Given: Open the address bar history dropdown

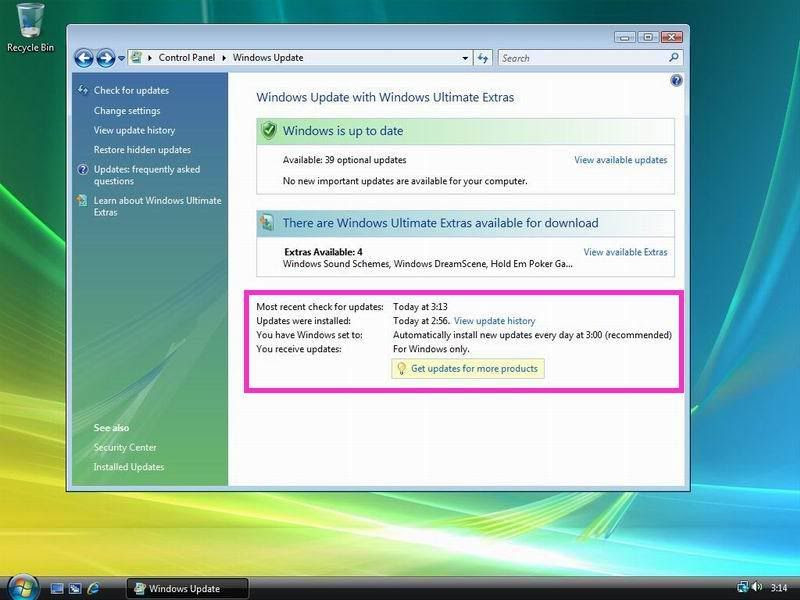Looking at the screenshot, I should click(x=465, y=58).
